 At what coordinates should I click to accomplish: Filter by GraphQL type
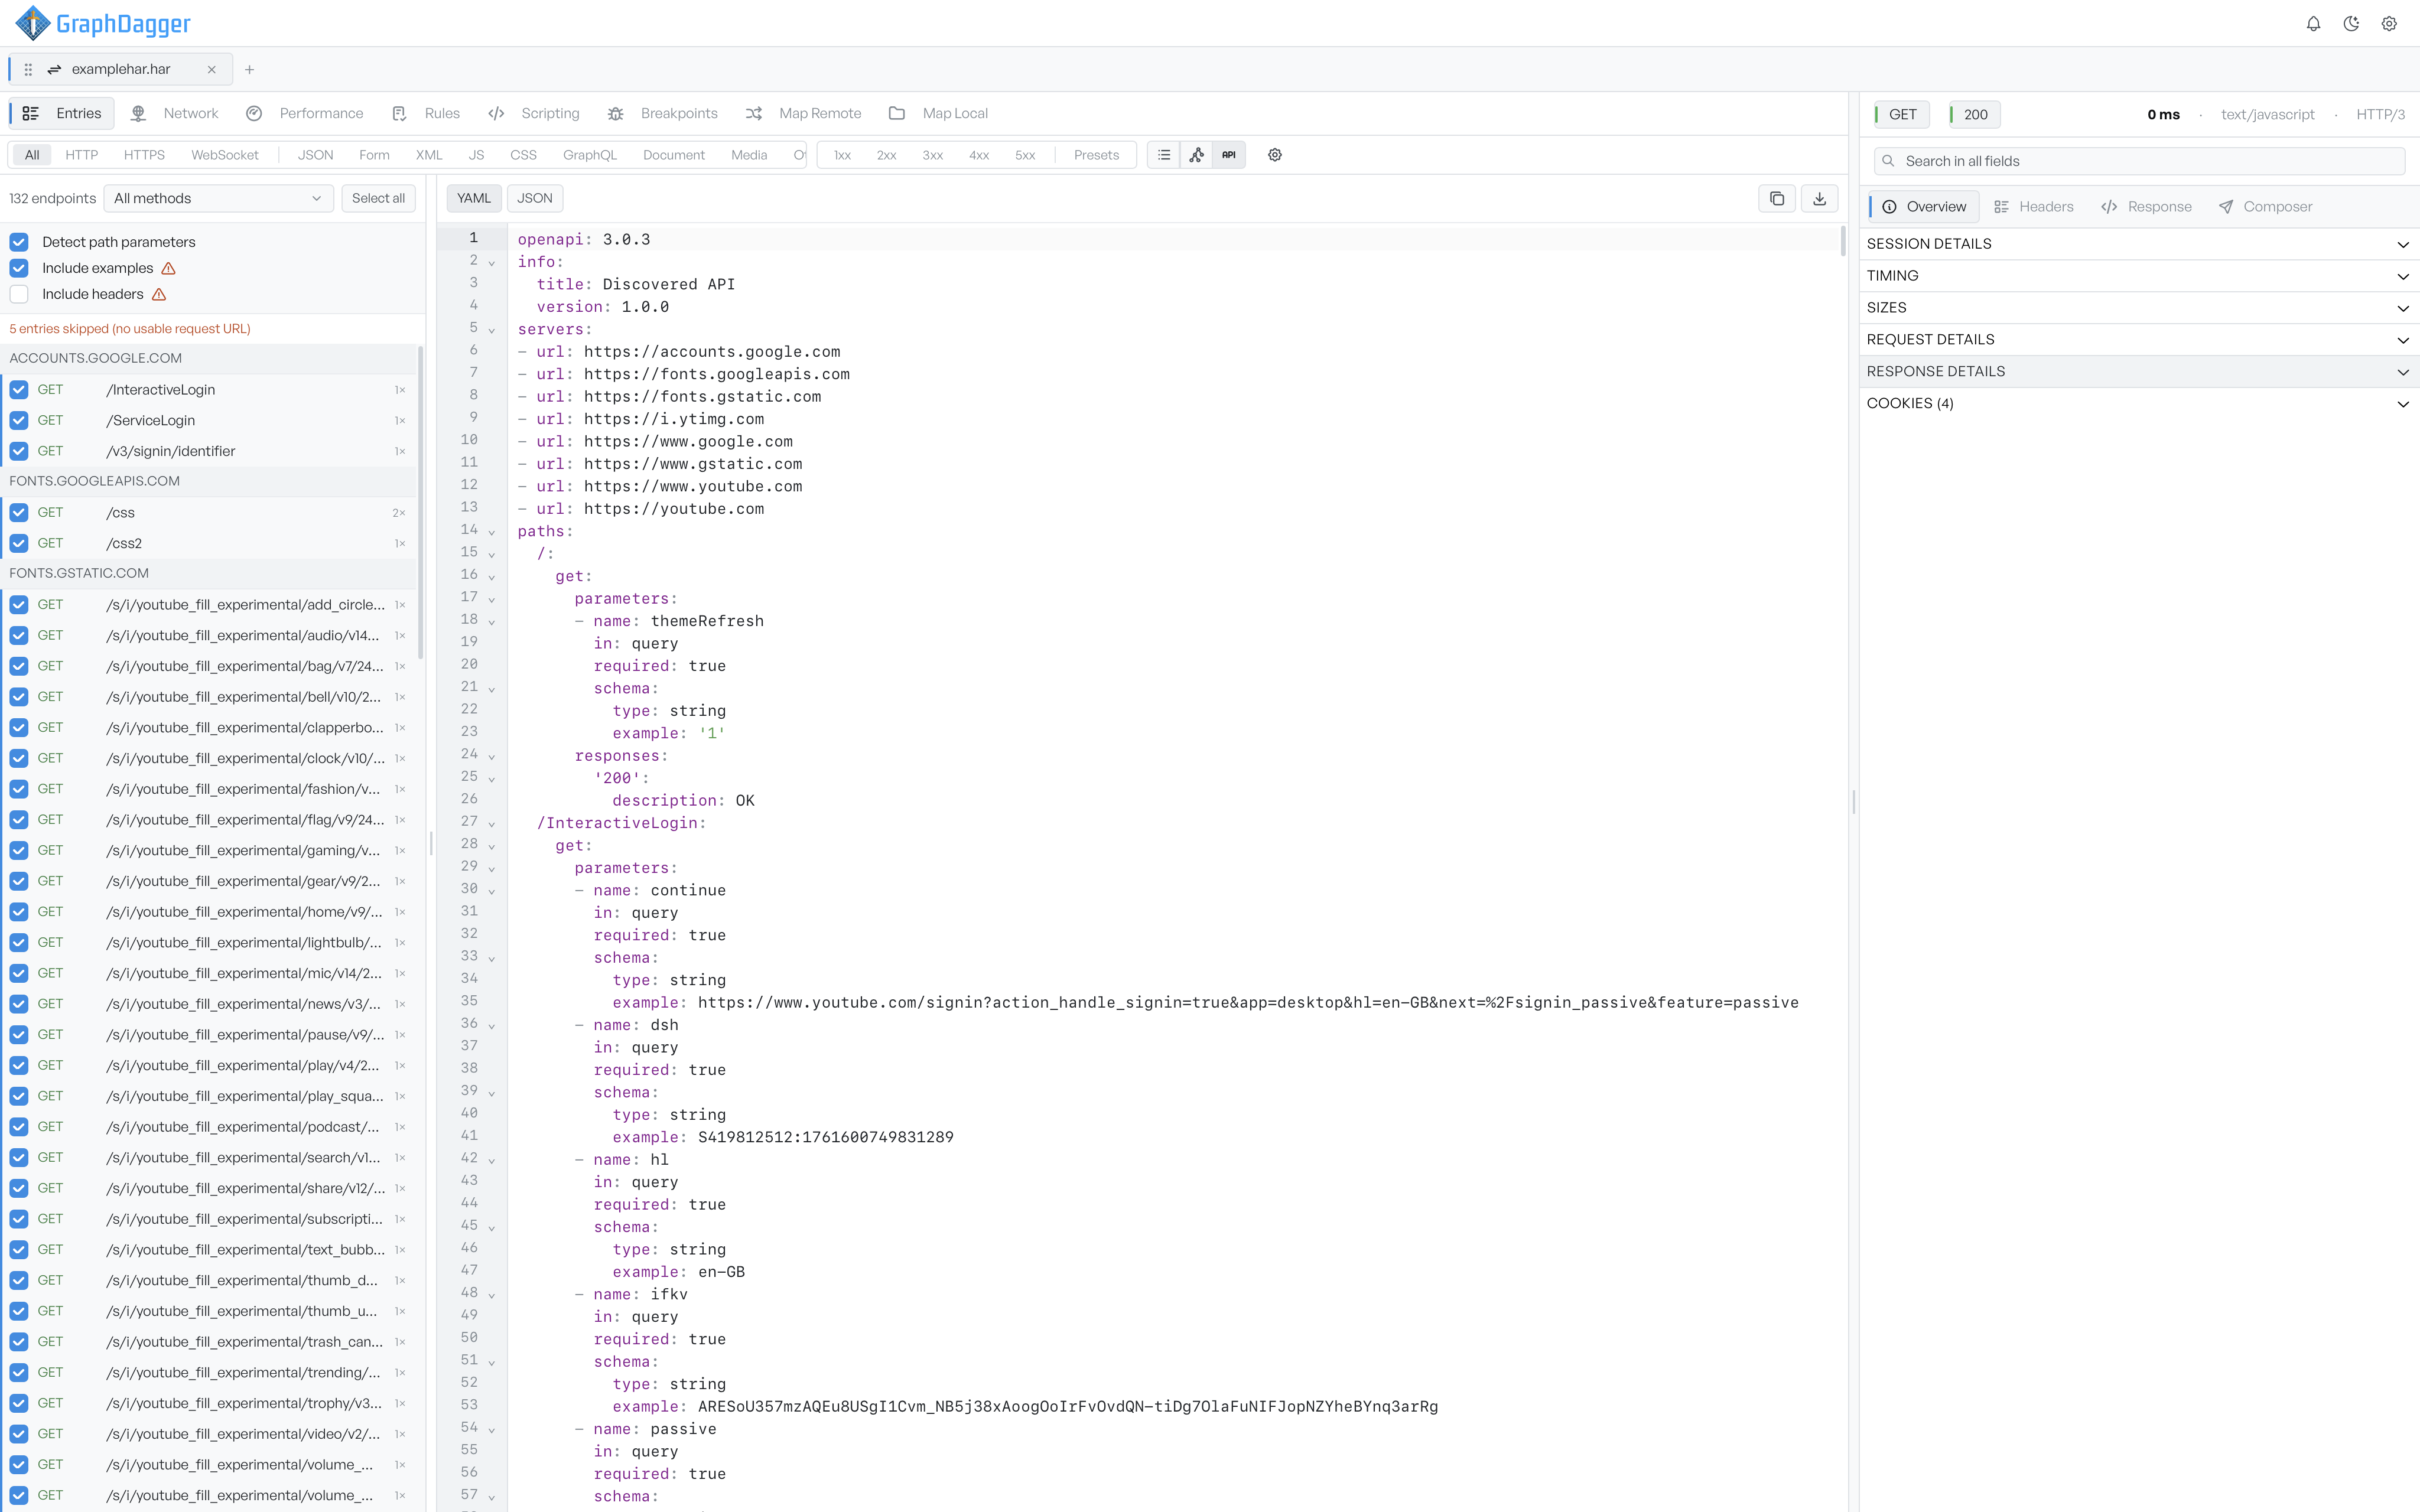point(590,155)
